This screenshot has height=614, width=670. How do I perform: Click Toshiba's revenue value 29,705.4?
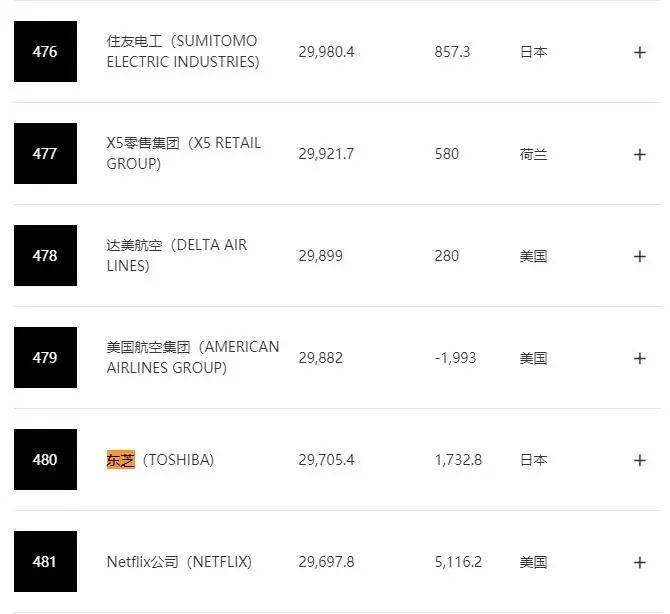[x=326, y=460]
